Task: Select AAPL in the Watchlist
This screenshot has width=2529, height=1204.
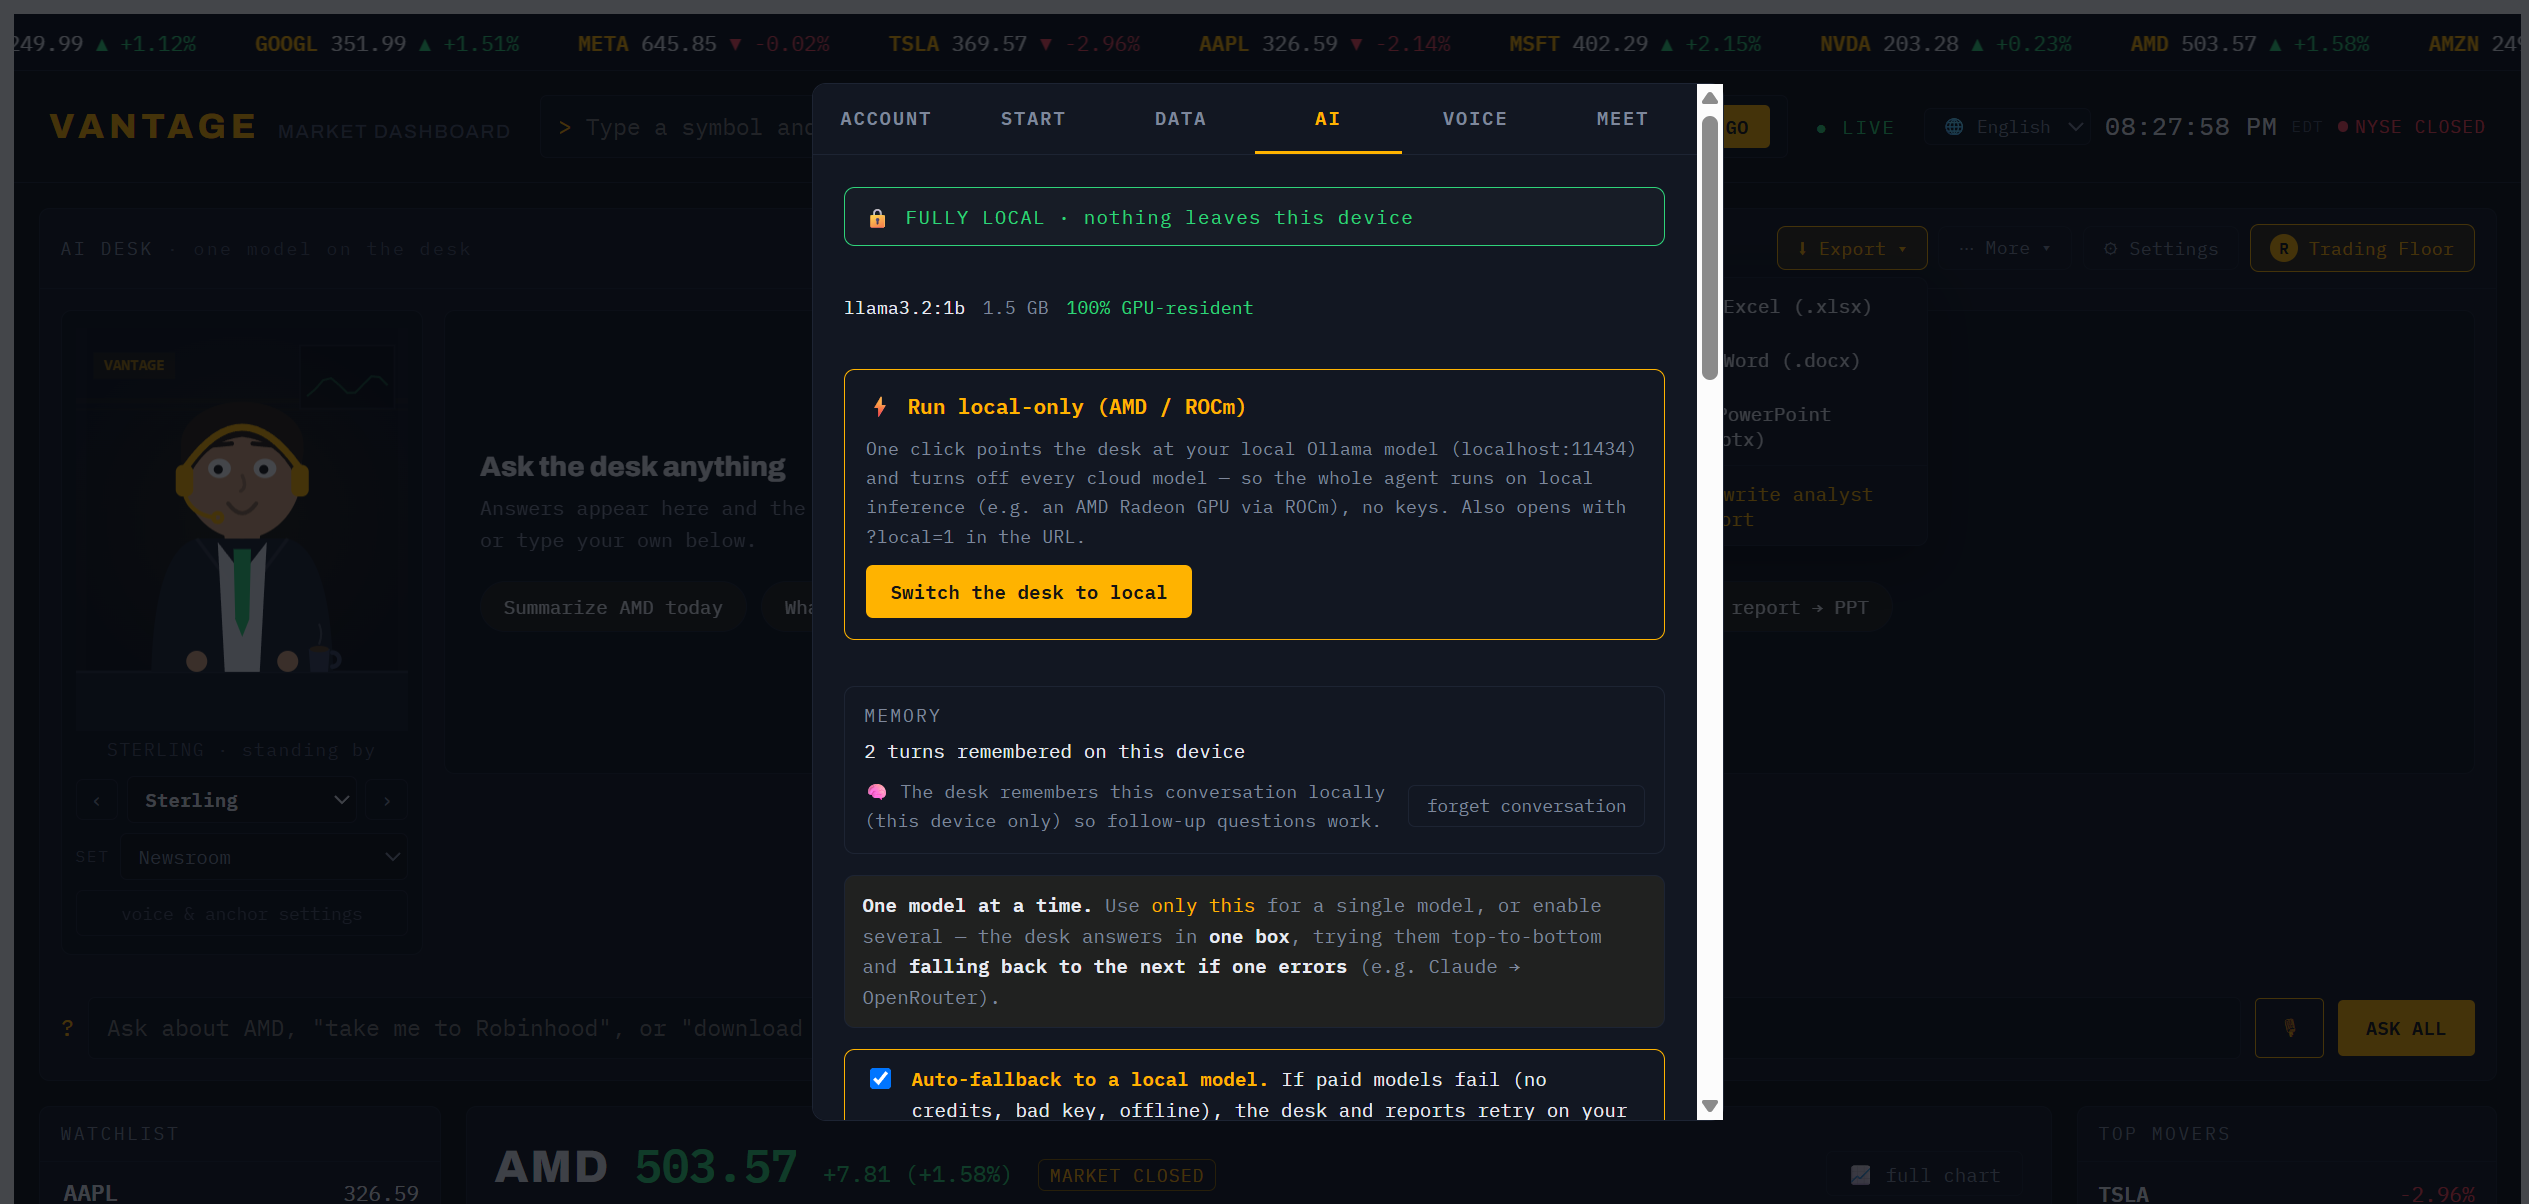Action: (x=241, y=1192)
